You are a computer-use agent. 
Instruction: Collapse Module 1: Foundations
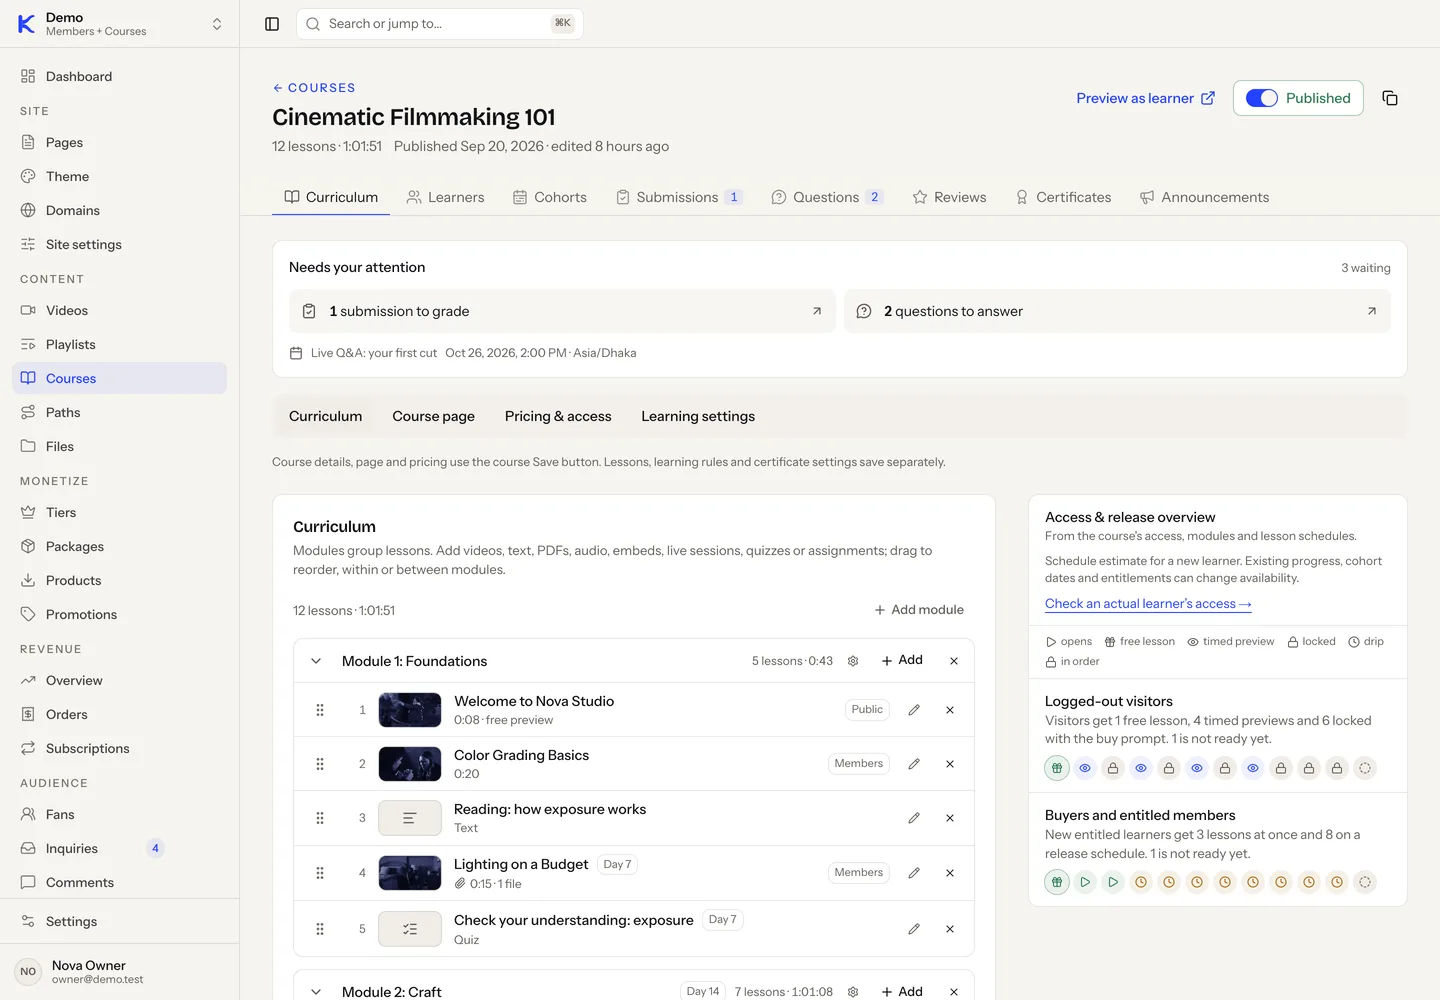pos(316,661)
